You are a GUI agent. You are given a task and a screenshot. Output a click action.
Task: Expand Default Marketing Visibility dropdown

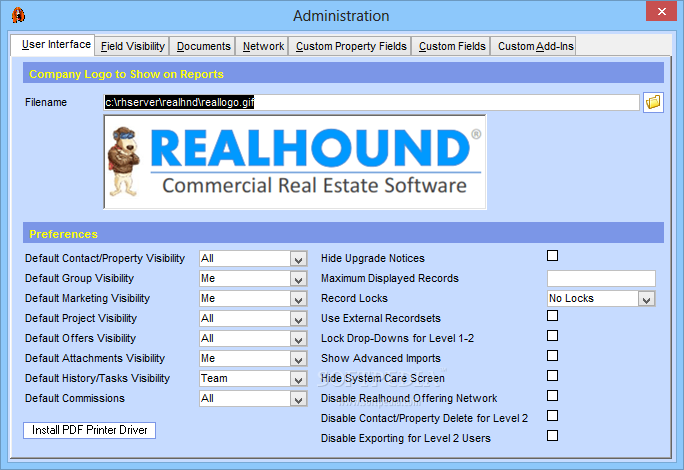298,299
